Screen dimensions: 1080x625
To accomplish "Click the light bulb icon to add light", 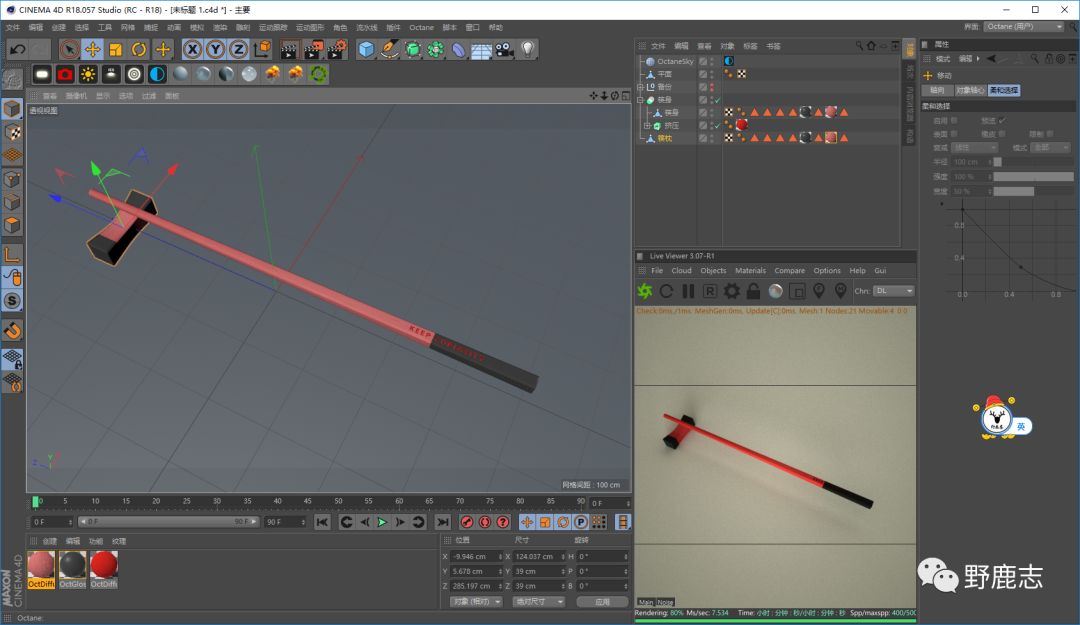I will pyautogui.click(x=528, y=49).
